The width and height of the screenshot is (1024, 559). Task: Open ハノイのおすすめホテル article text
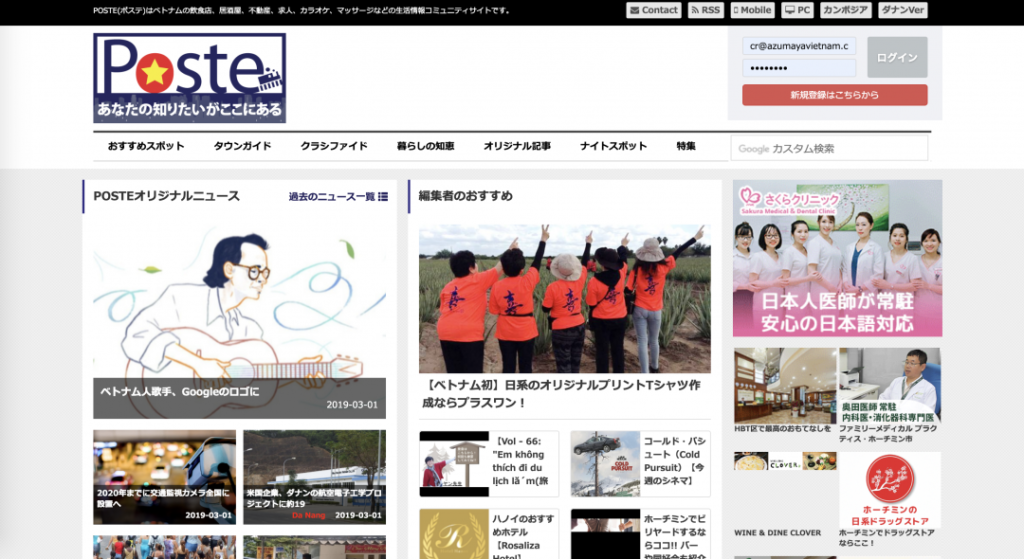click(523, 535)
